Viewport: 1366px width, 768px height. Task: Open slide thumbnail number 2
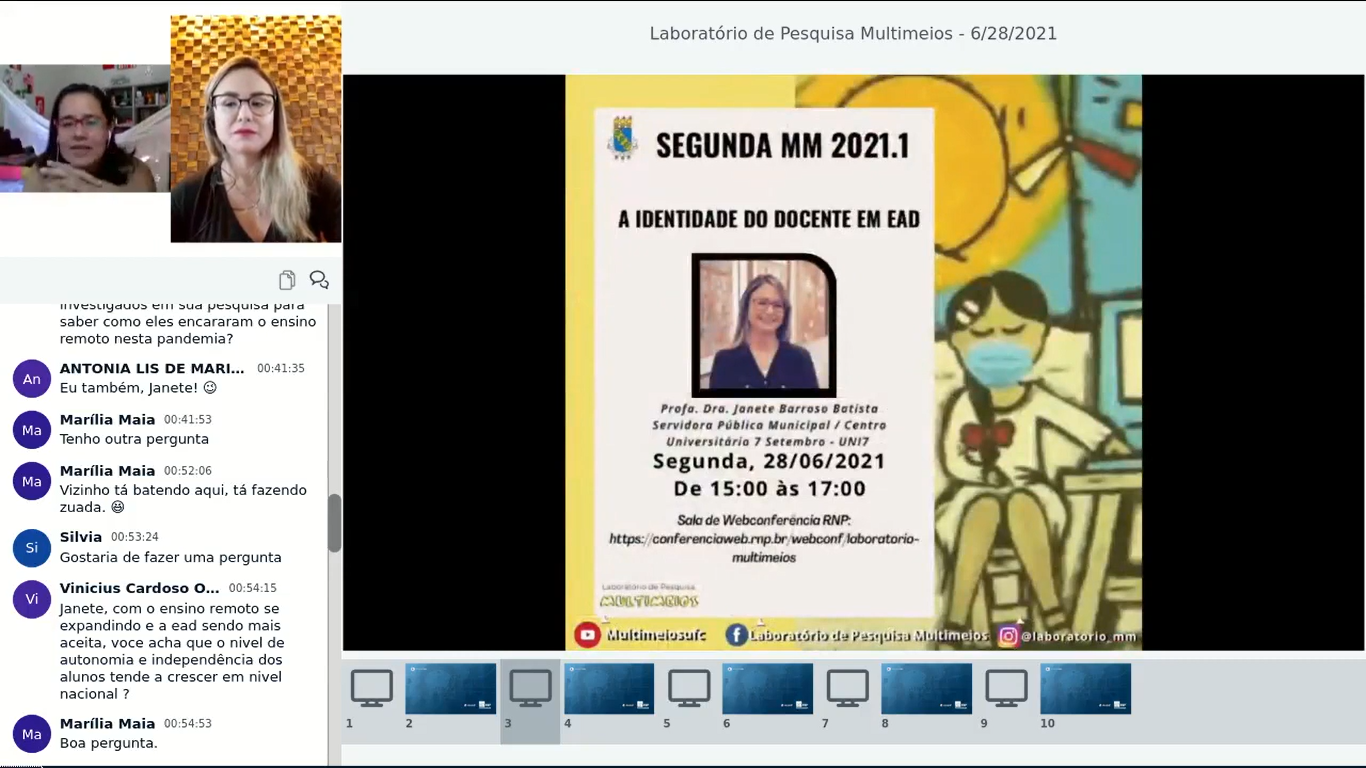[x=450, y=689]
